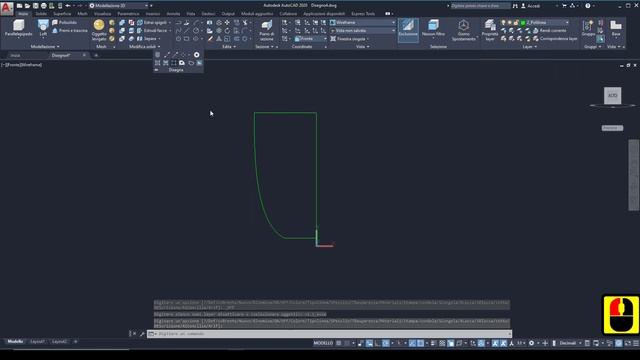The image size is (640, 360).
Task: Click green layer color swatch
Action: point(523,22)
